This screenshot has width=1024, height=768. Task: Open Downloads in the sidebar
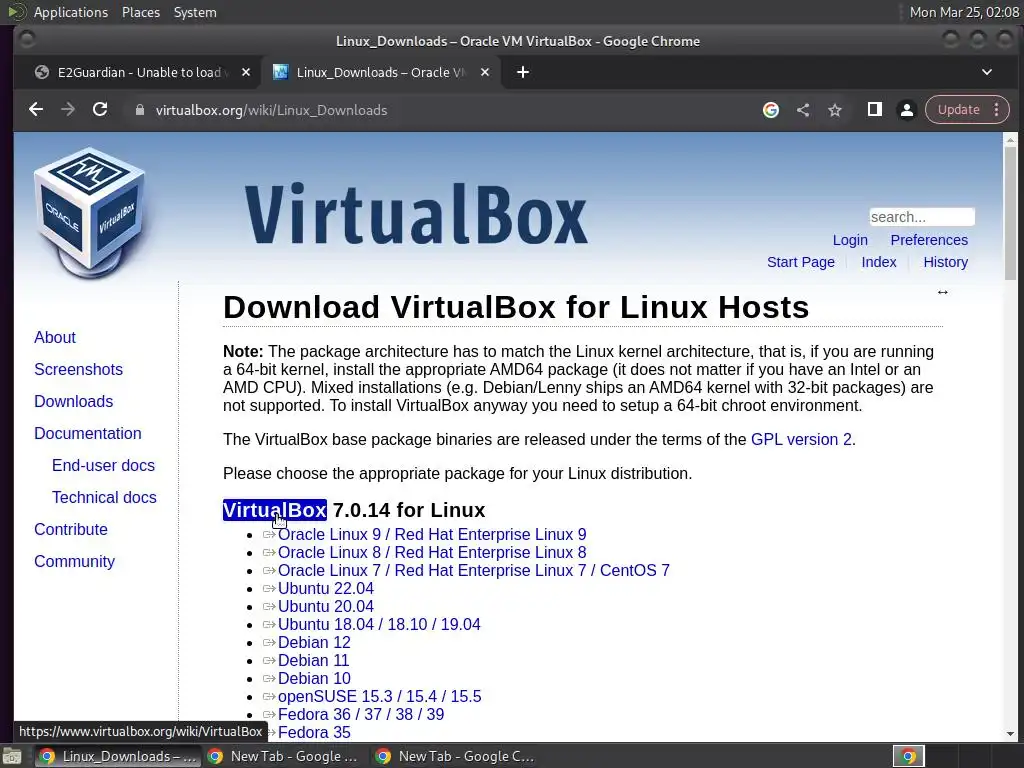pyautogui.click(x=73, y=402)
